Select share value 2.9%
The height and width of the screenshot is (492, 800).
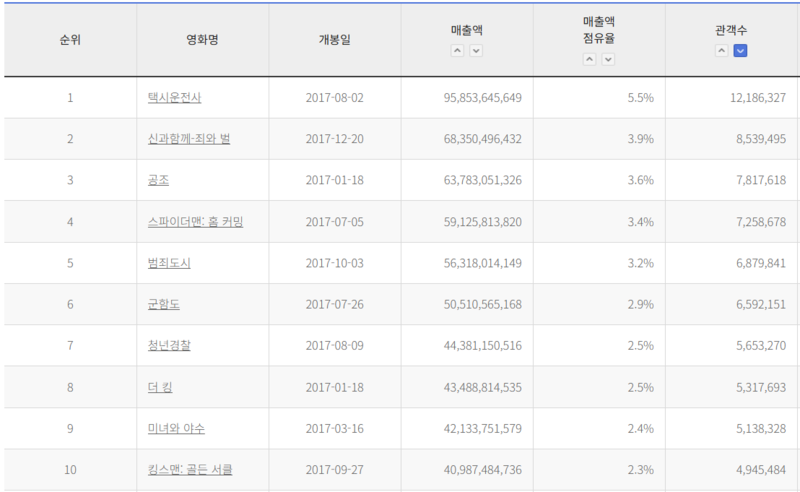pos(641,305)
